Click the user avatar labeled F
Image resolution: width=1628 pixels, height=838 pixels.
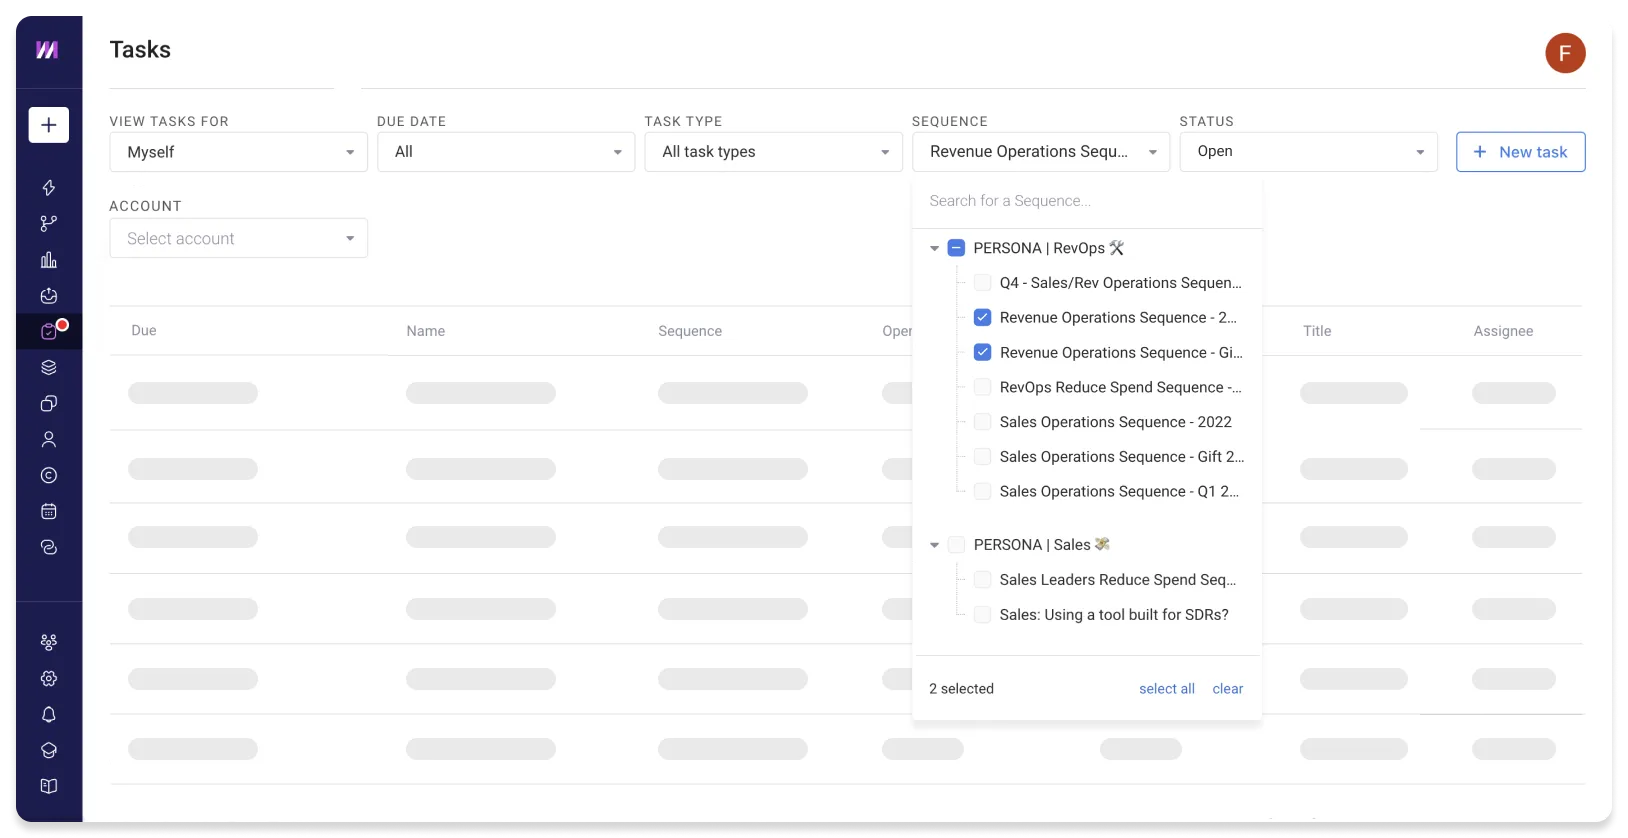pyautogui.click(x=1565, y=53)
